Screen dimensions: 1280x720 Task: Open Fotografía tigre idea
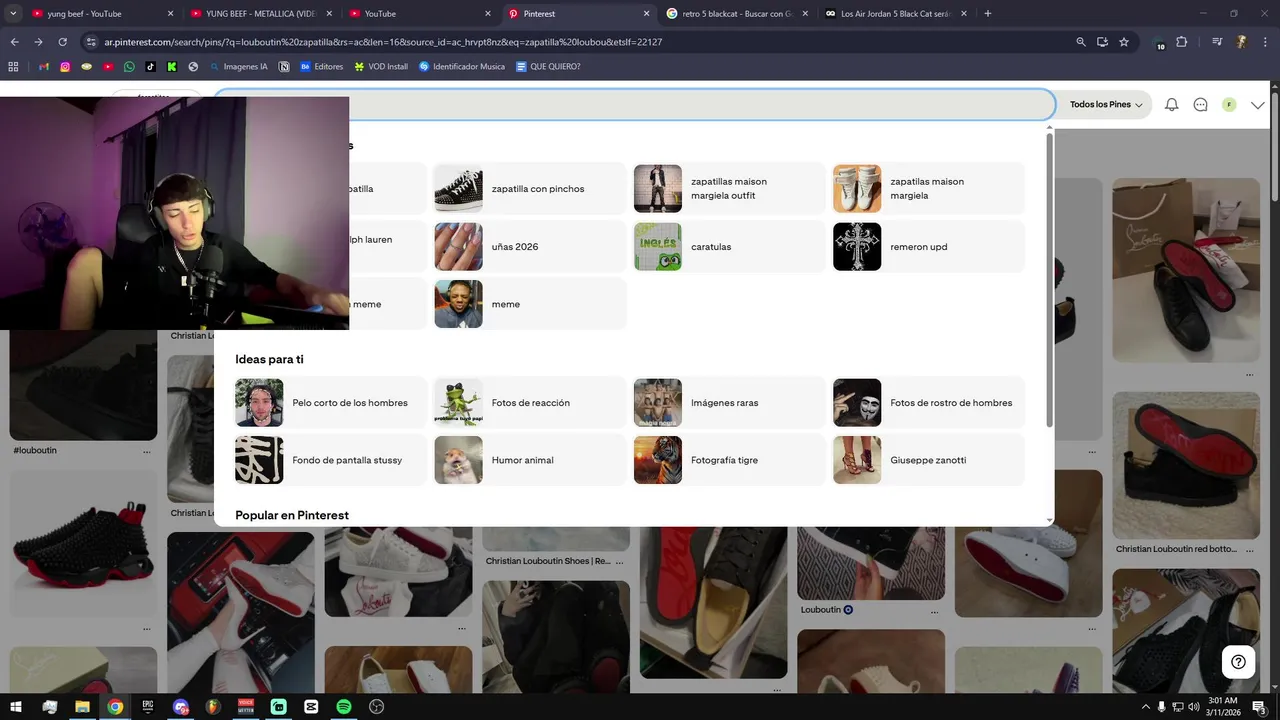[x=729, y=460]
